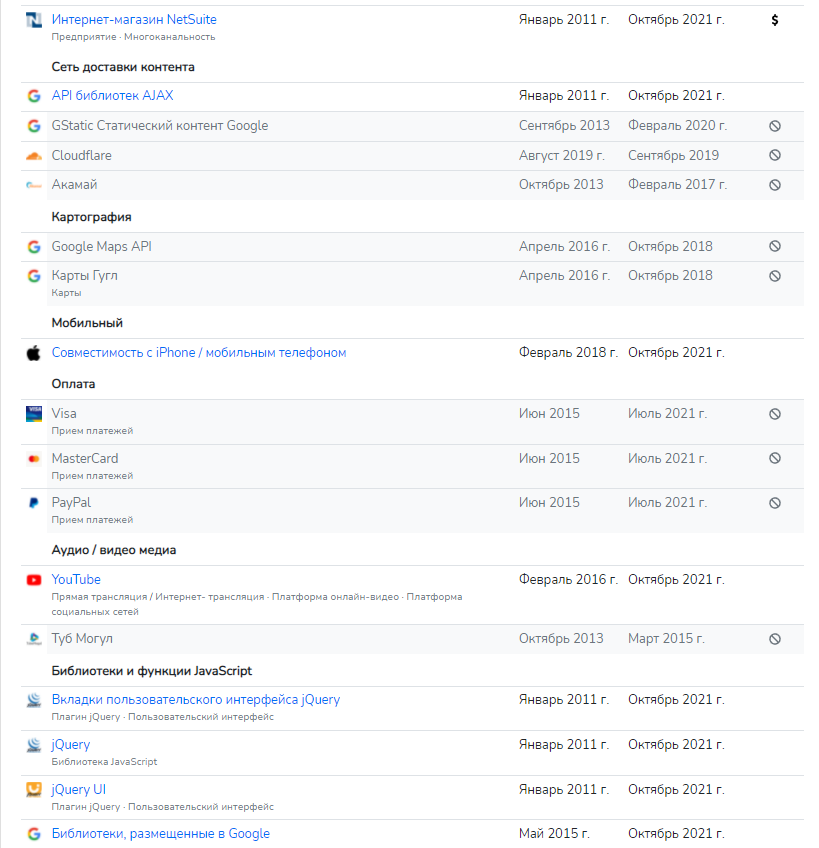Open the Интернет-магазин NetSuite link
The image size is (819, 848).
coord(134,20)
